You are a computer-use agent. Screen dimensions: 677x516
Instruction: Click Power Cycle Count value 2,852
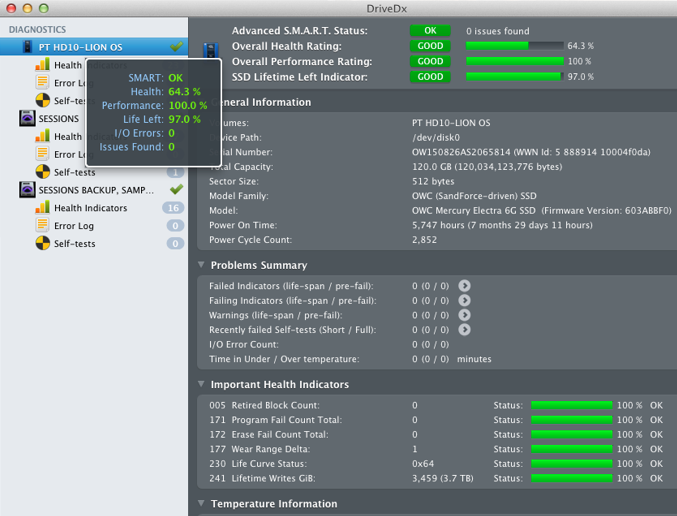[424, 240]
